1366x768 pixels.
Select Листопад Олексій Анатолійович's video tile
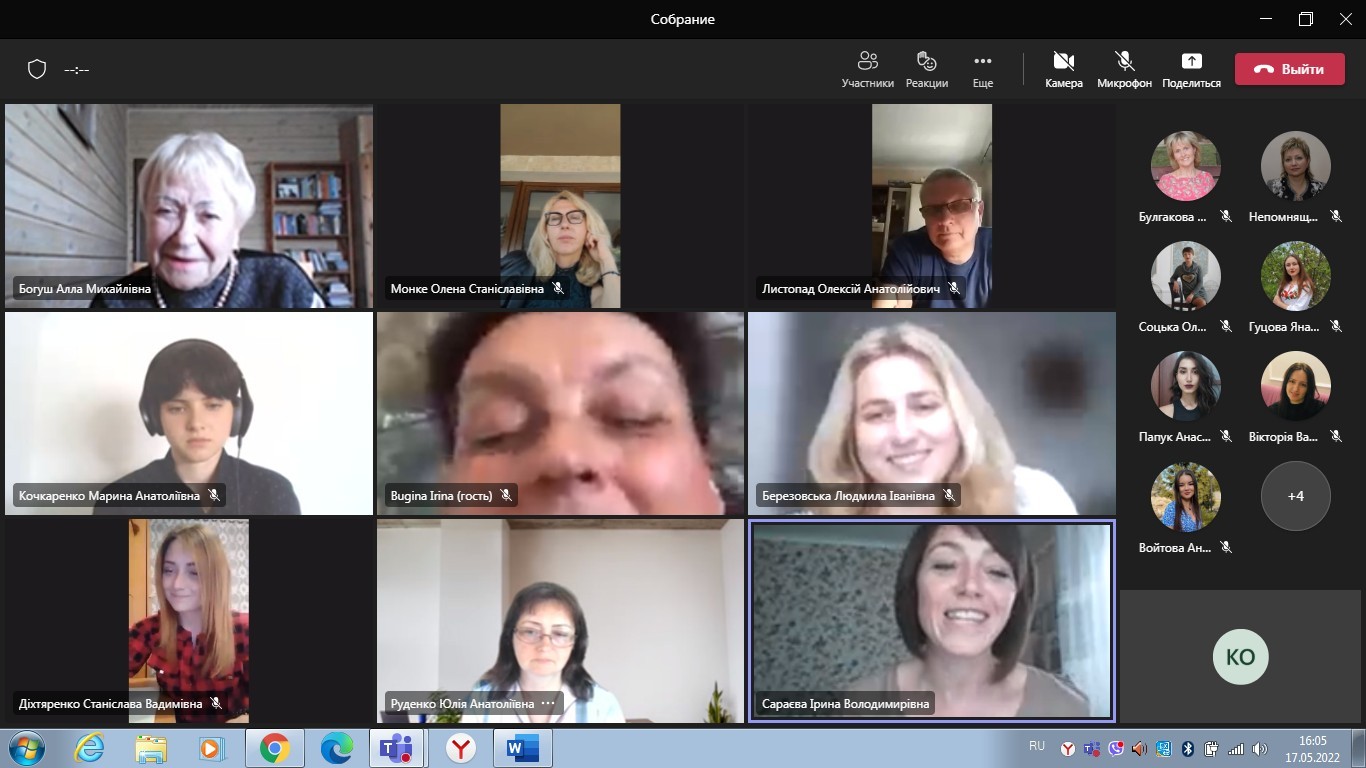click(x=932, y=206)
